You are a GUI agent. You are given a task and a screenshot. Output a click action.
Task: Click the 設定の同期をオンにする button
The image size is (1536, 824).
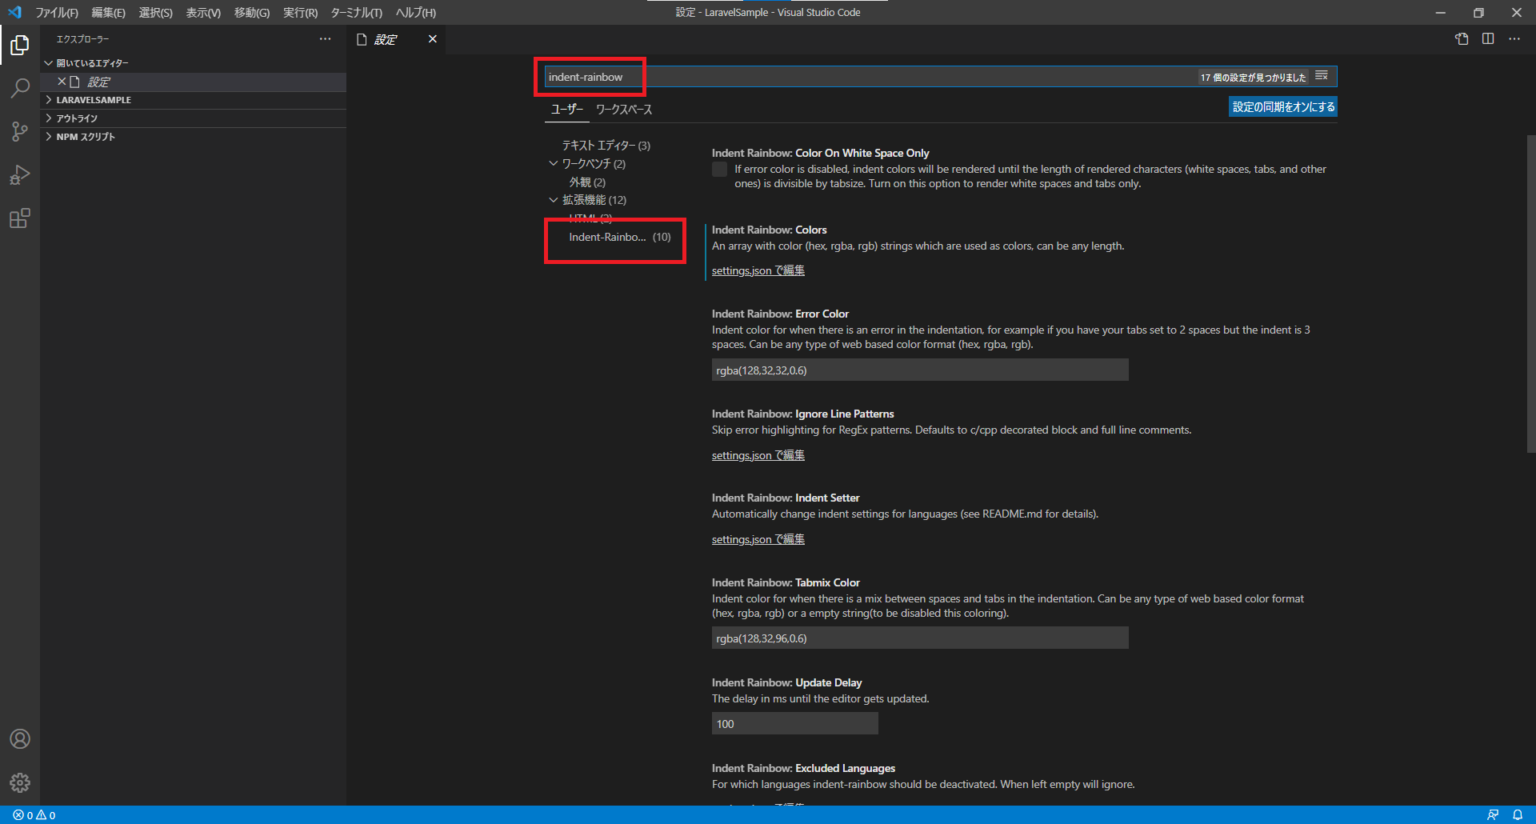pyautogui.click(x=1283, y=107)
